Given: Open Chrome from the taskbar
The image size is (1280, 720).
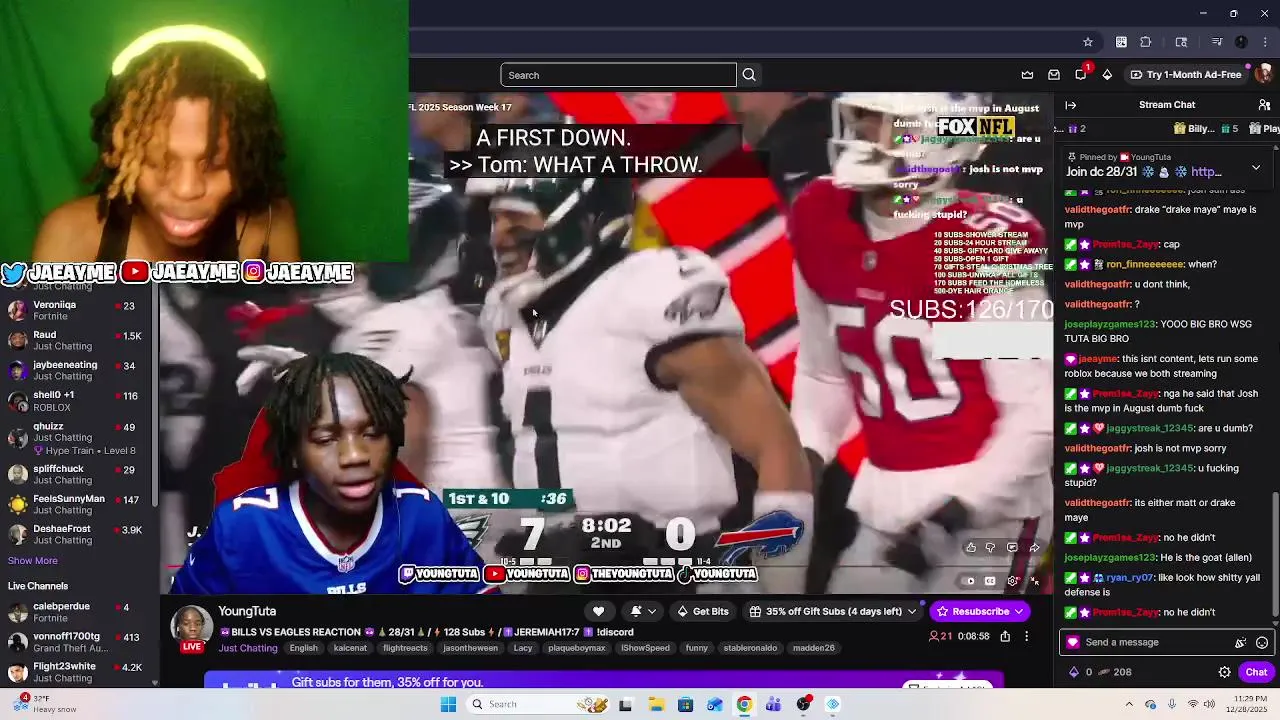Looking at the screenshot, I should (x=744, y=704).
